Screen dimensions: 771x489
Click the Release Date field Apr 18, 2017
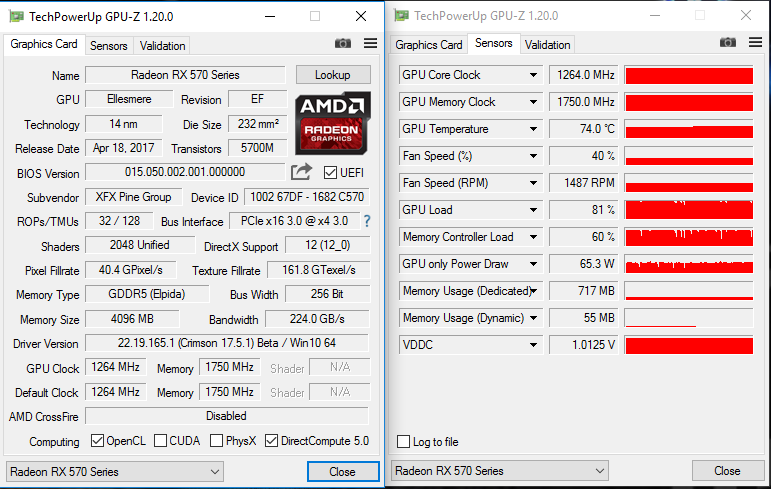(123, 148)
